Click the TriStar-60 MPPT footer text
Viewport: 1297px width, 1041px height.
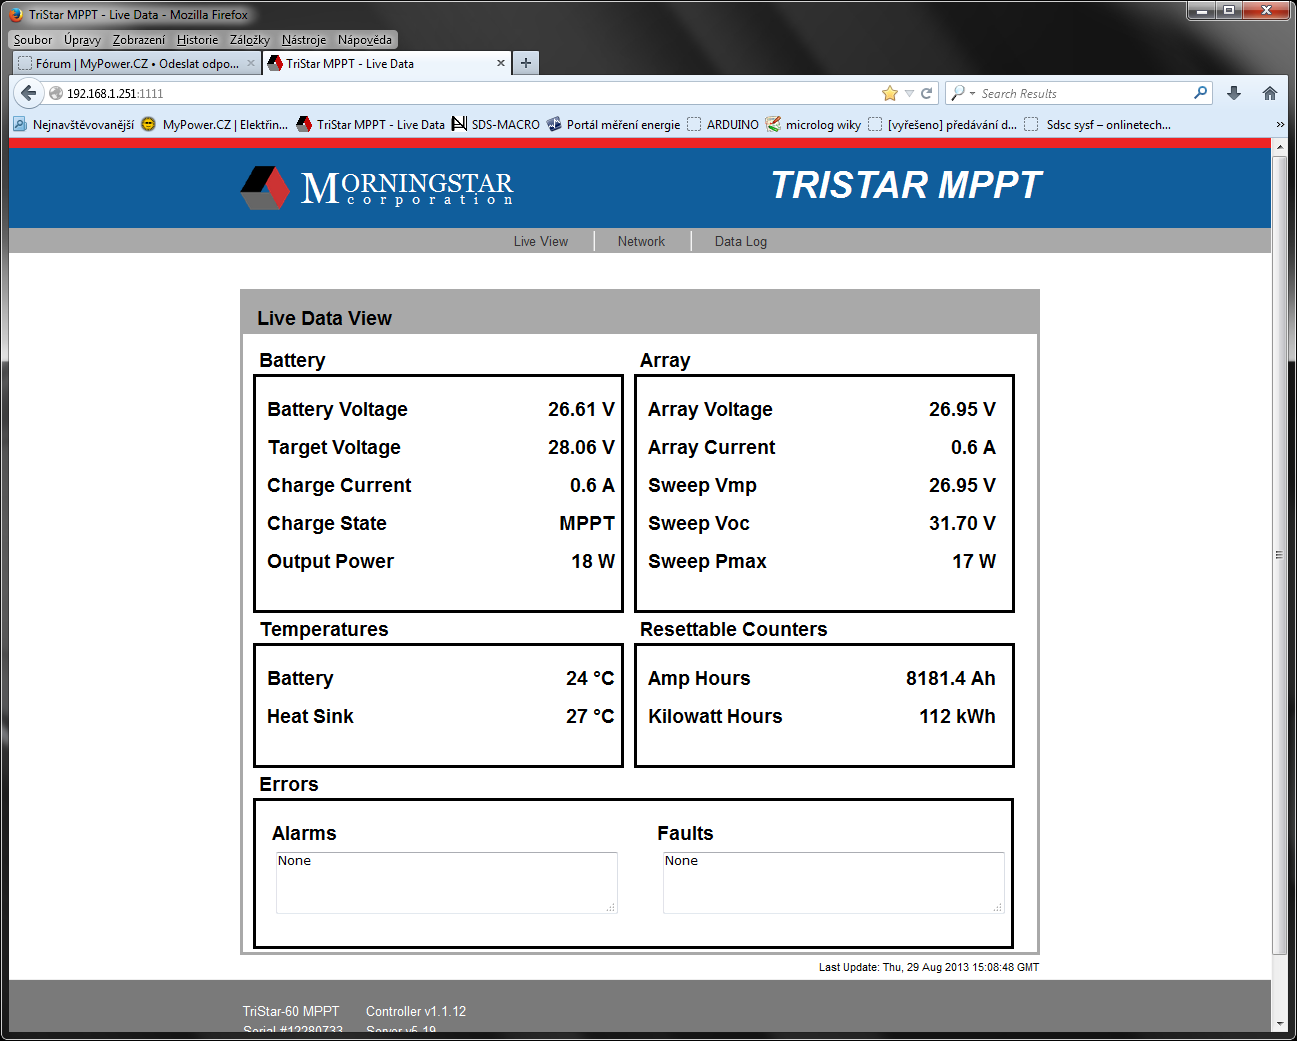[x=291, y=1011]
